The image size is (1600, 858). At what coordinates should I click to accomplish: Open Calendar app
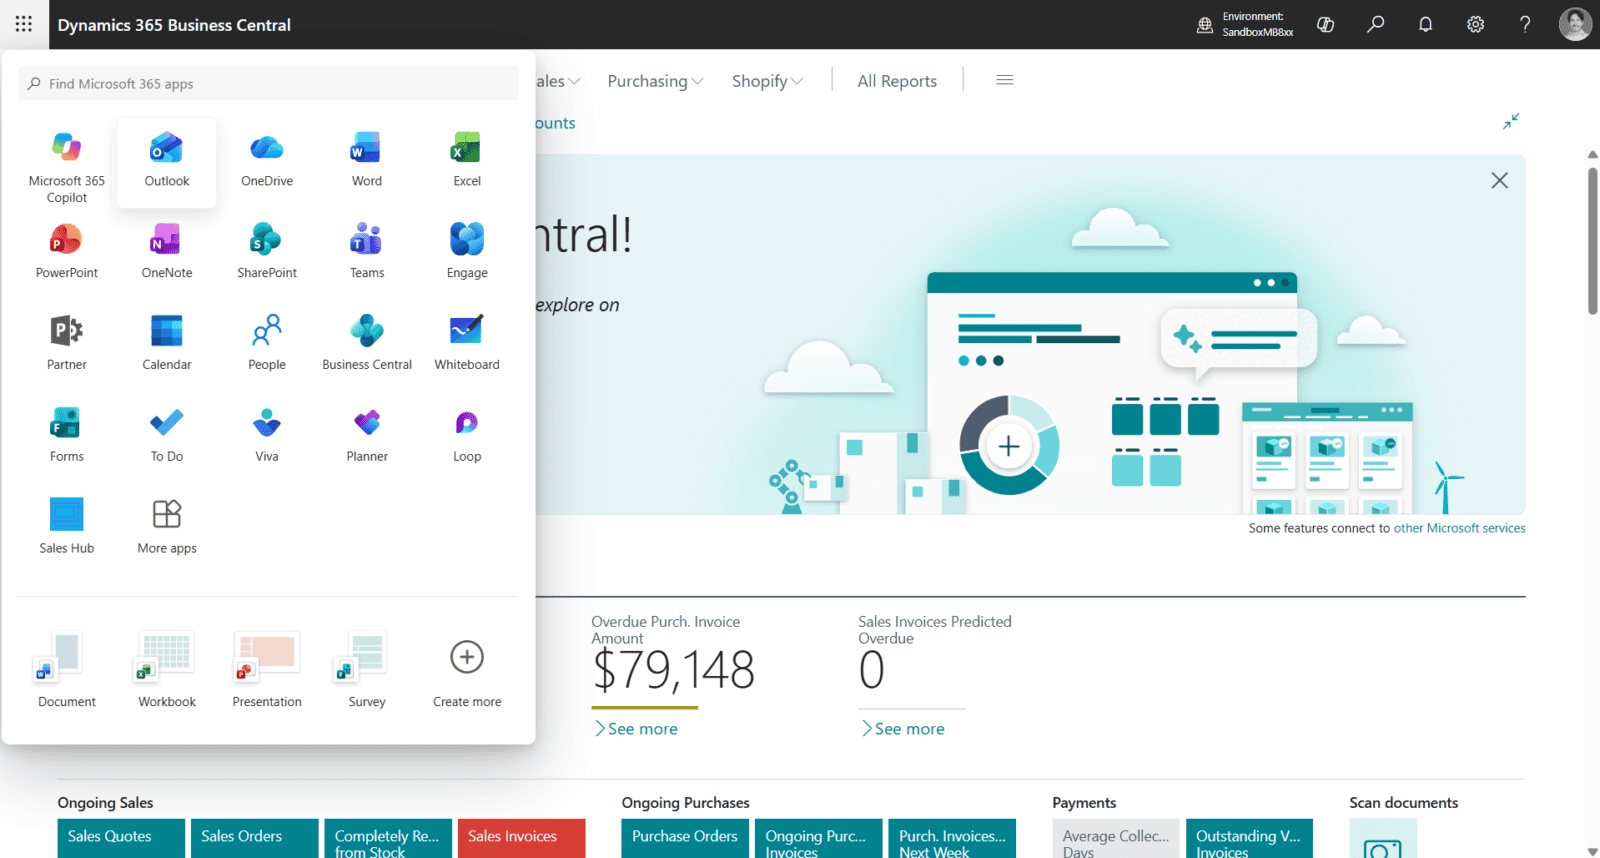[x=167, y=343]
